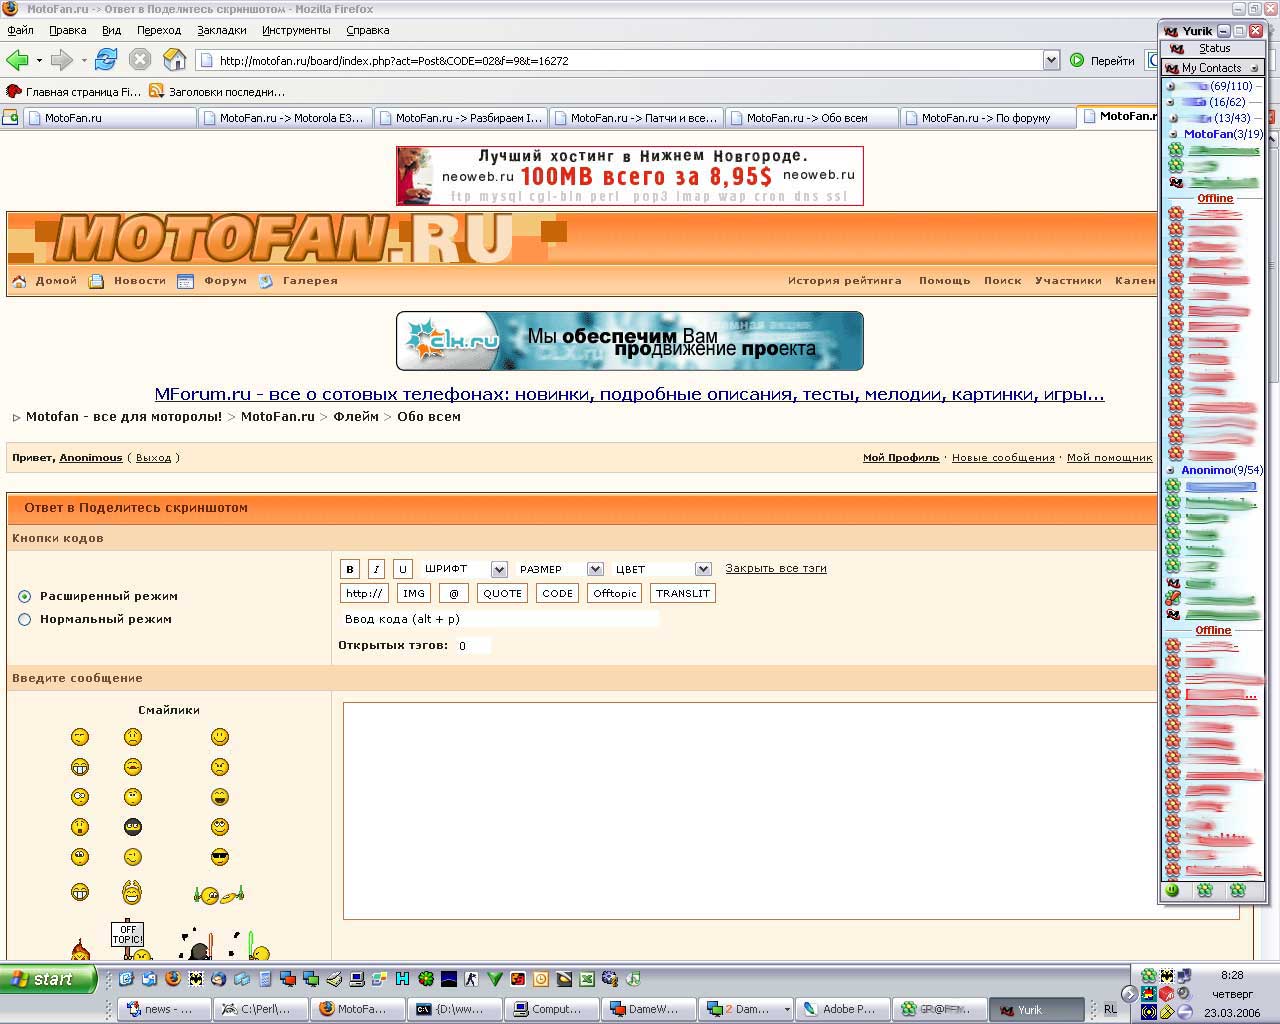Expand ICQ group showing (69/110)
This screenshot has width=1280, height=1024.
pyautogui.click(x=1171, y=86)
